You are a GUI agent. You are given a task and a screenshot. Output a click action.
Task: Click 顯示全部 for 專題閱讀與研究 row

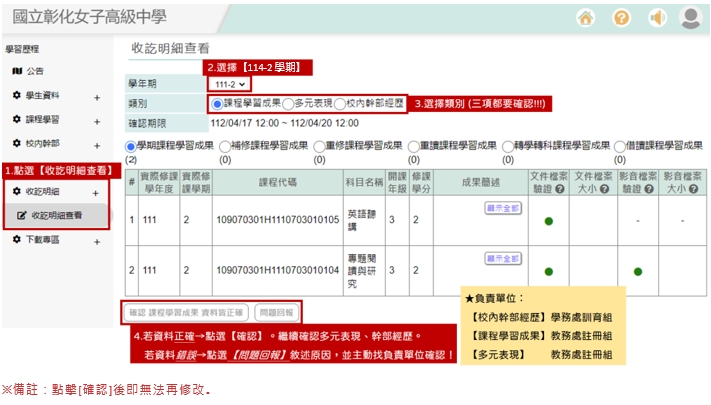click(503, 259)
